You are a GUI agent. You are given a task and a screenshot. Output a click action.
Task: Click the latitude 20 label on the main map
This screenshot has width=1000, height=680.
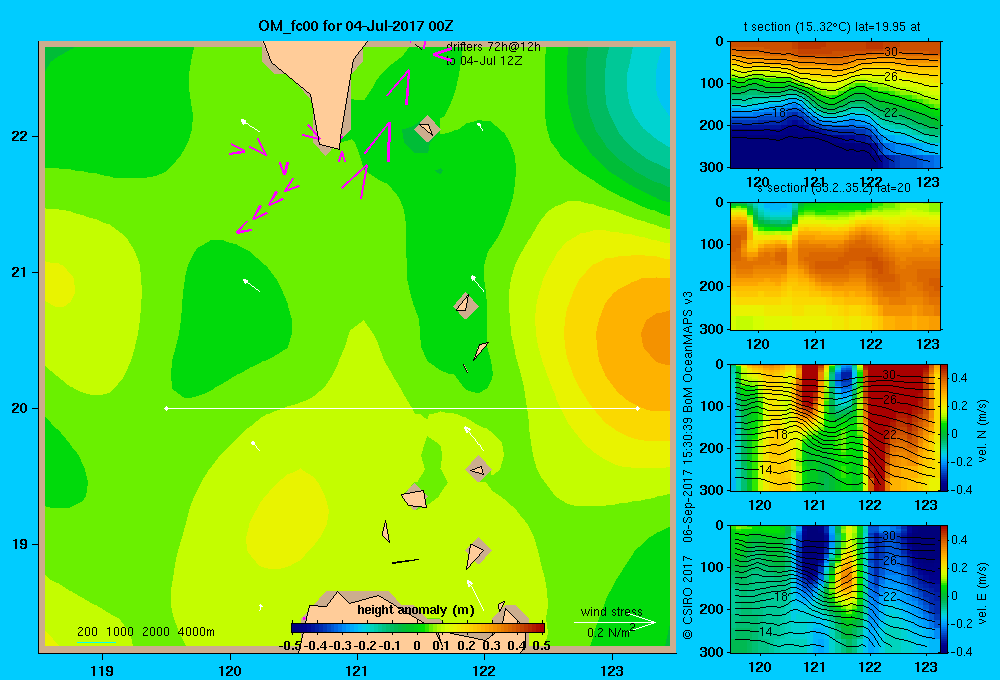click(x=20, y=408)
